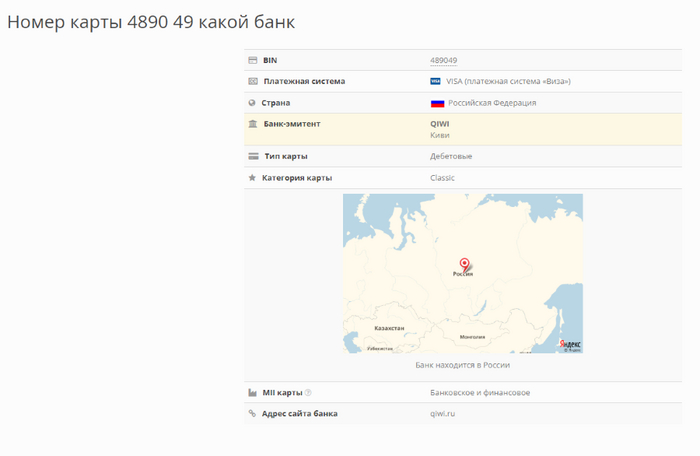Click the QIWI bank issuer name
The height and width of the screenshot is (456, 700).
(439, 124)
